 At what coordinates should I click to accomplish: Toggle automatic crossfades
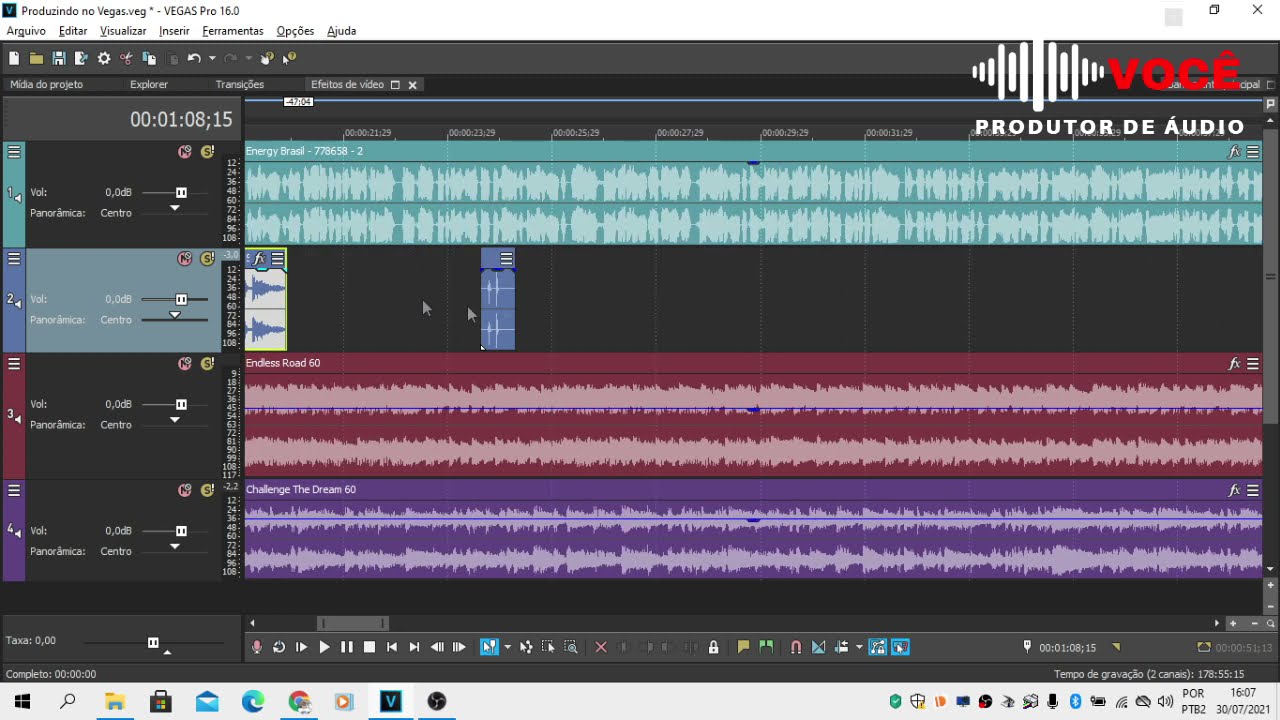(818, 647)
